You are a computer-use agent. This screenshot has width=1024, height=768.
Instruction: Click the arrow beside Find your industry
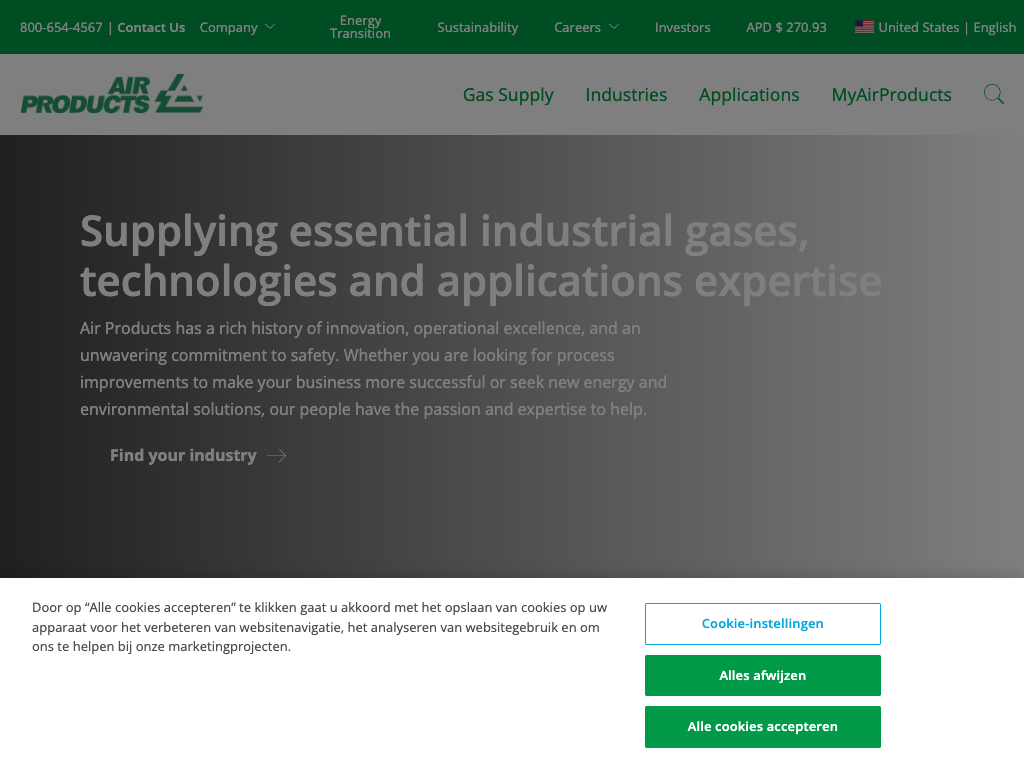pyautogui.click(x=277, y=455)
